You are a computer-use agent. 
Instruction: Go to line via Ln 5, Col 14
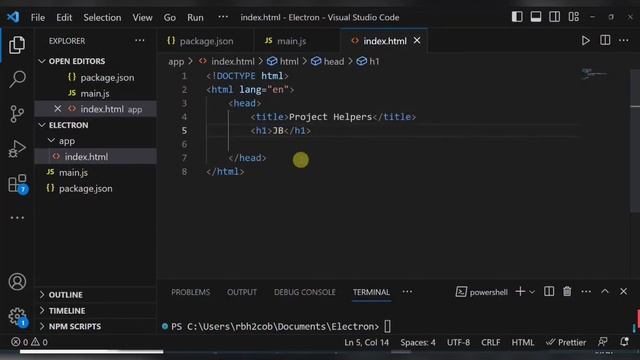(367, 342)
